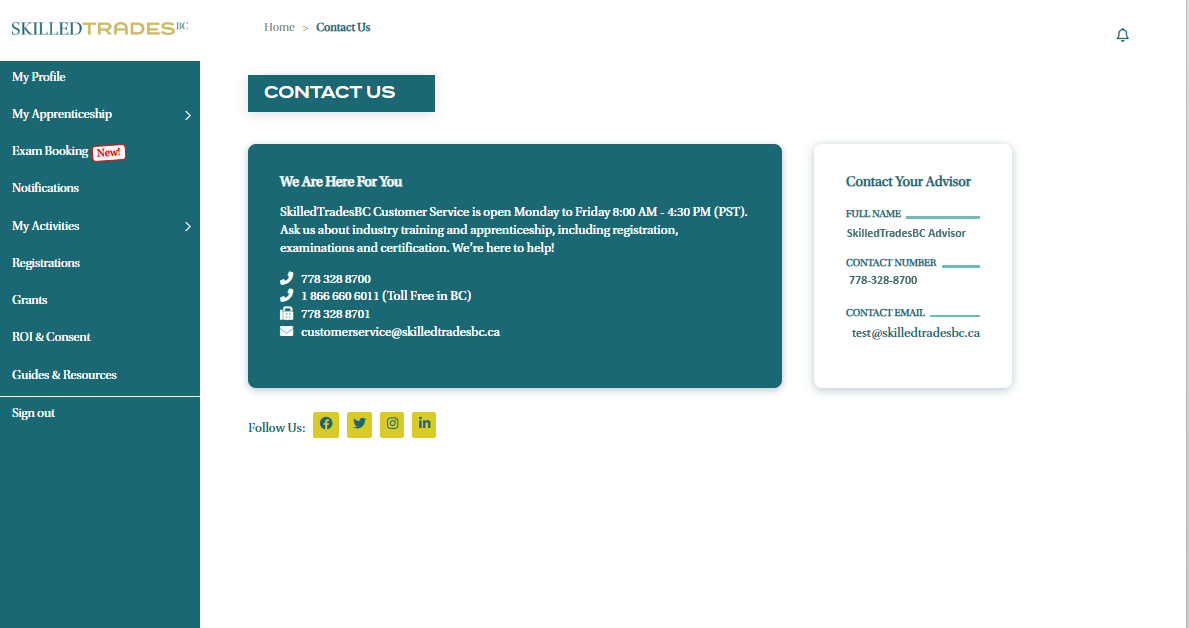Open the Instagram social icon
1189x628 pixels.
[x=392, y=424]
